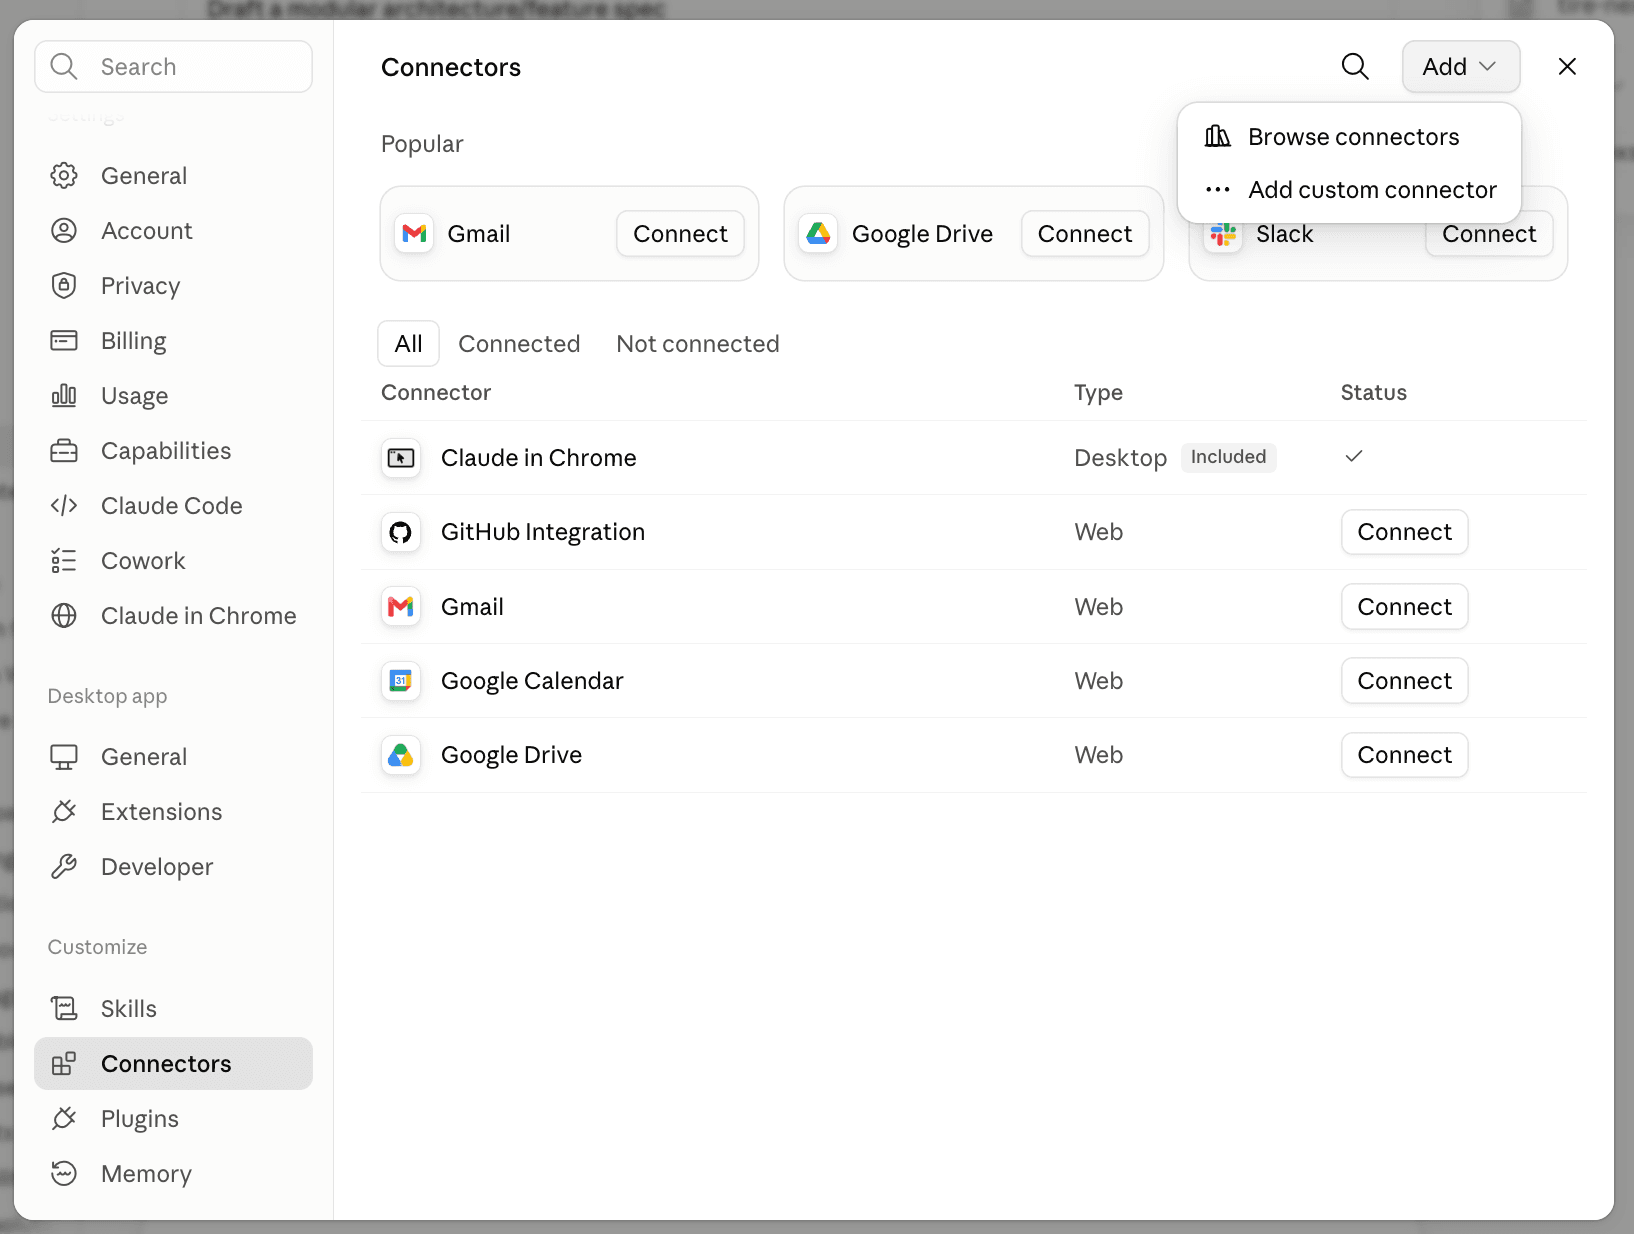Open the Account settings page
Image resolution: width=1634 pixels, height=1234 pixels.
[173, 231]
